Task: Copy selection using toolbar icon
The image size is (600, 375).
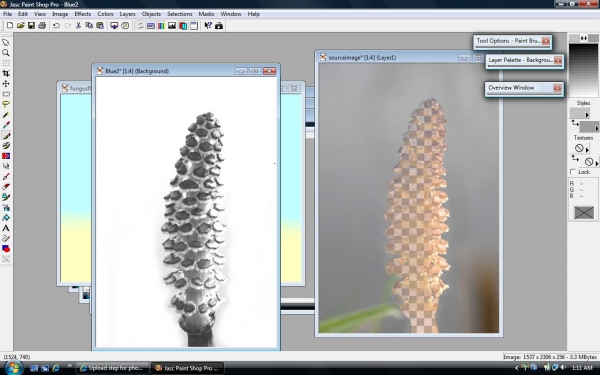Action: pyautogui.click(x=89, y=26)
